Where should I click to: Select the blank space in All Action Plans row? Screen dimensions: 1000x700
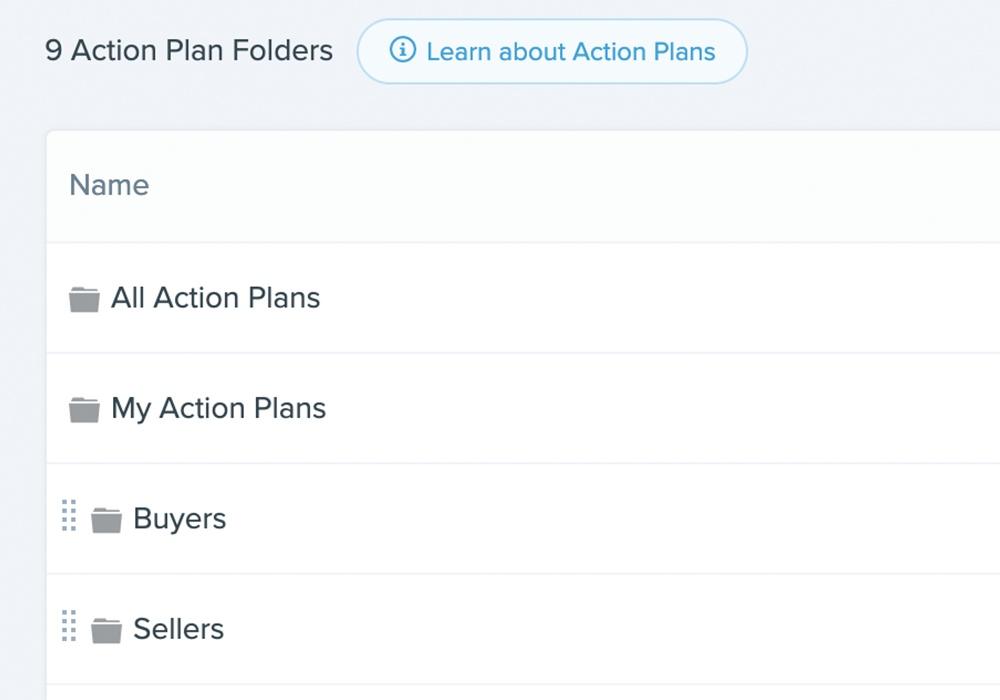657,298
